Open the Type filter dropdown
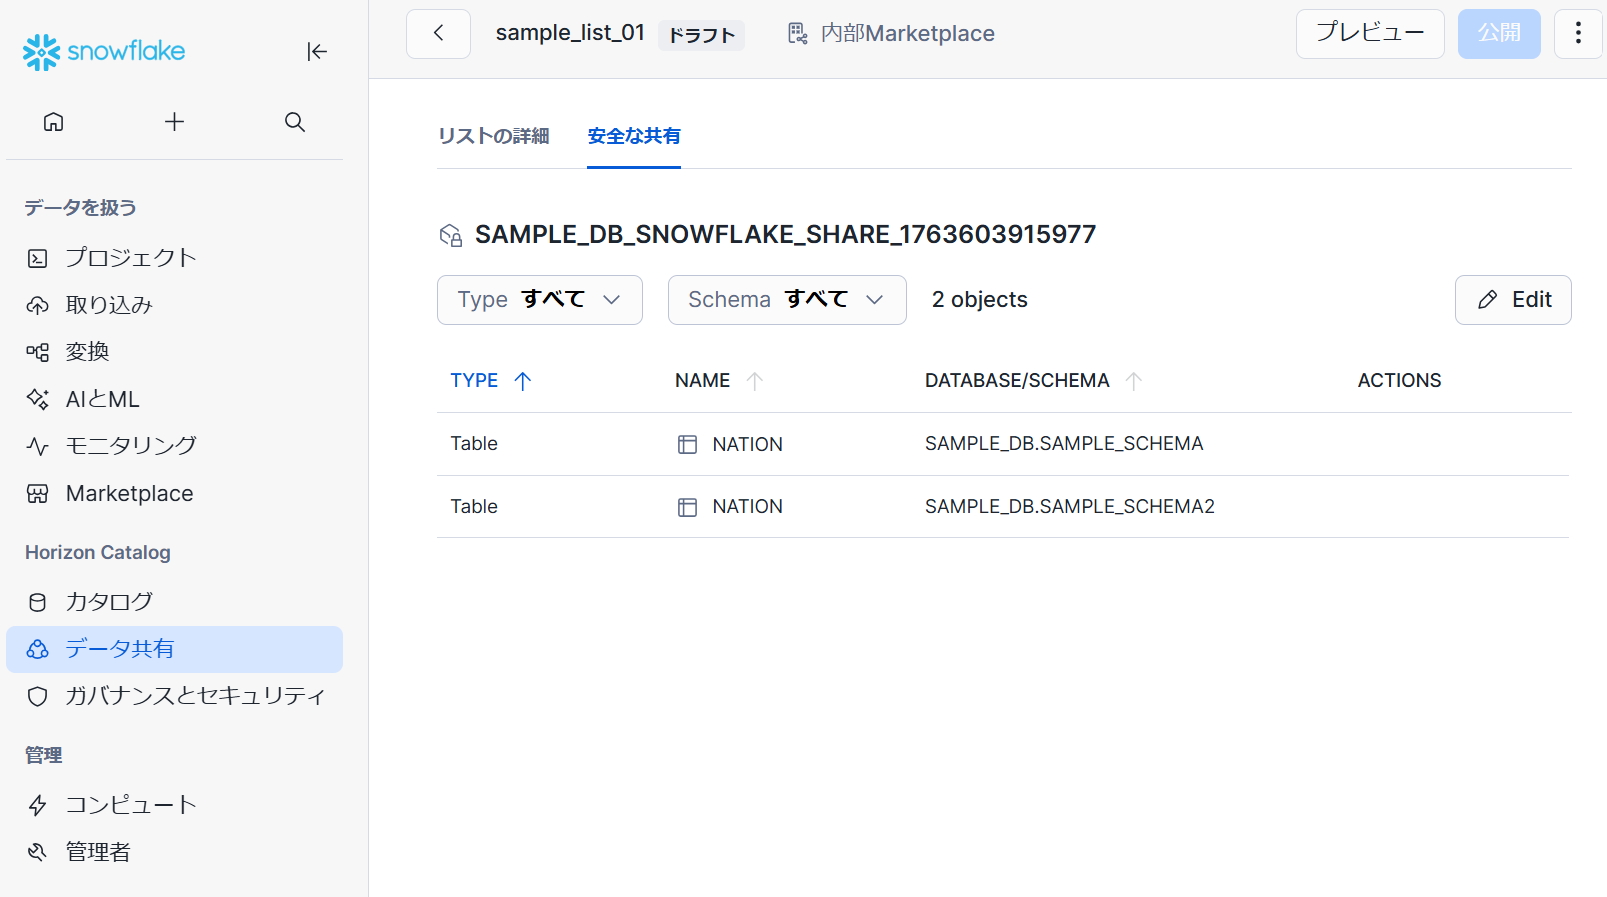Viewport: 1607px width, 897px height. pos(539,300)
